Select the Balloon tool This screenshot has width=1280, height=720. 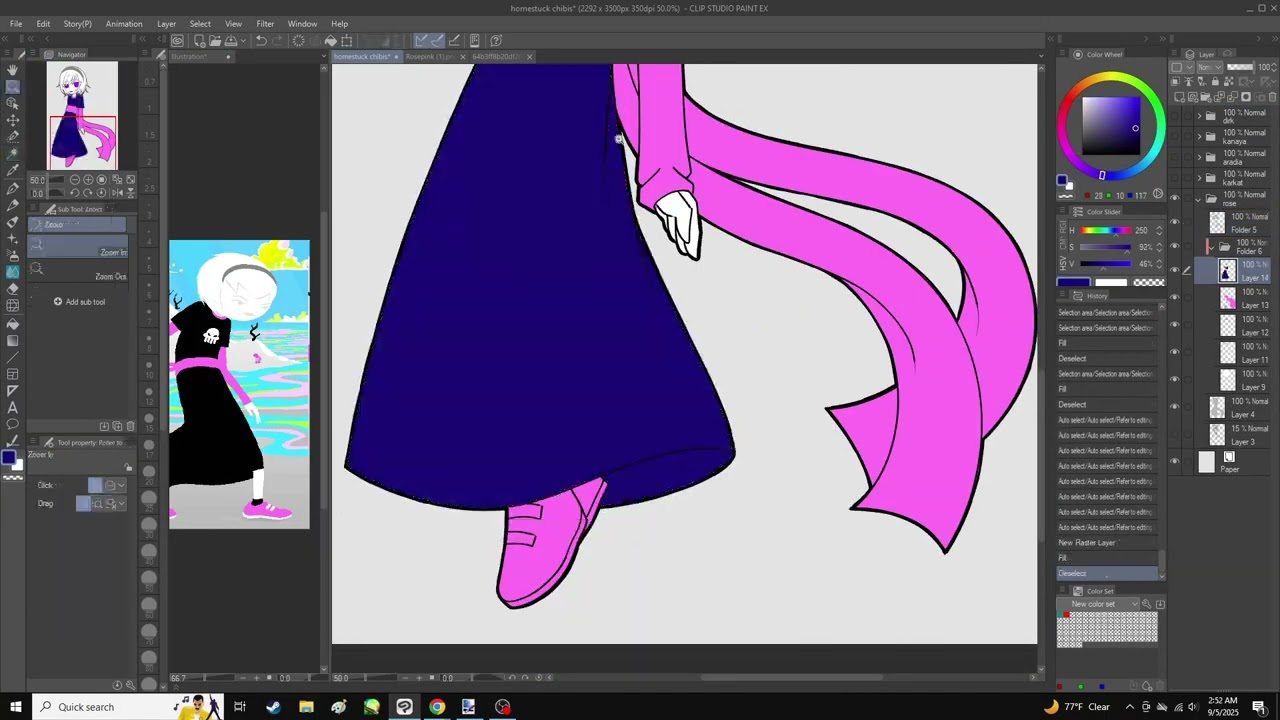coord(13,423)
